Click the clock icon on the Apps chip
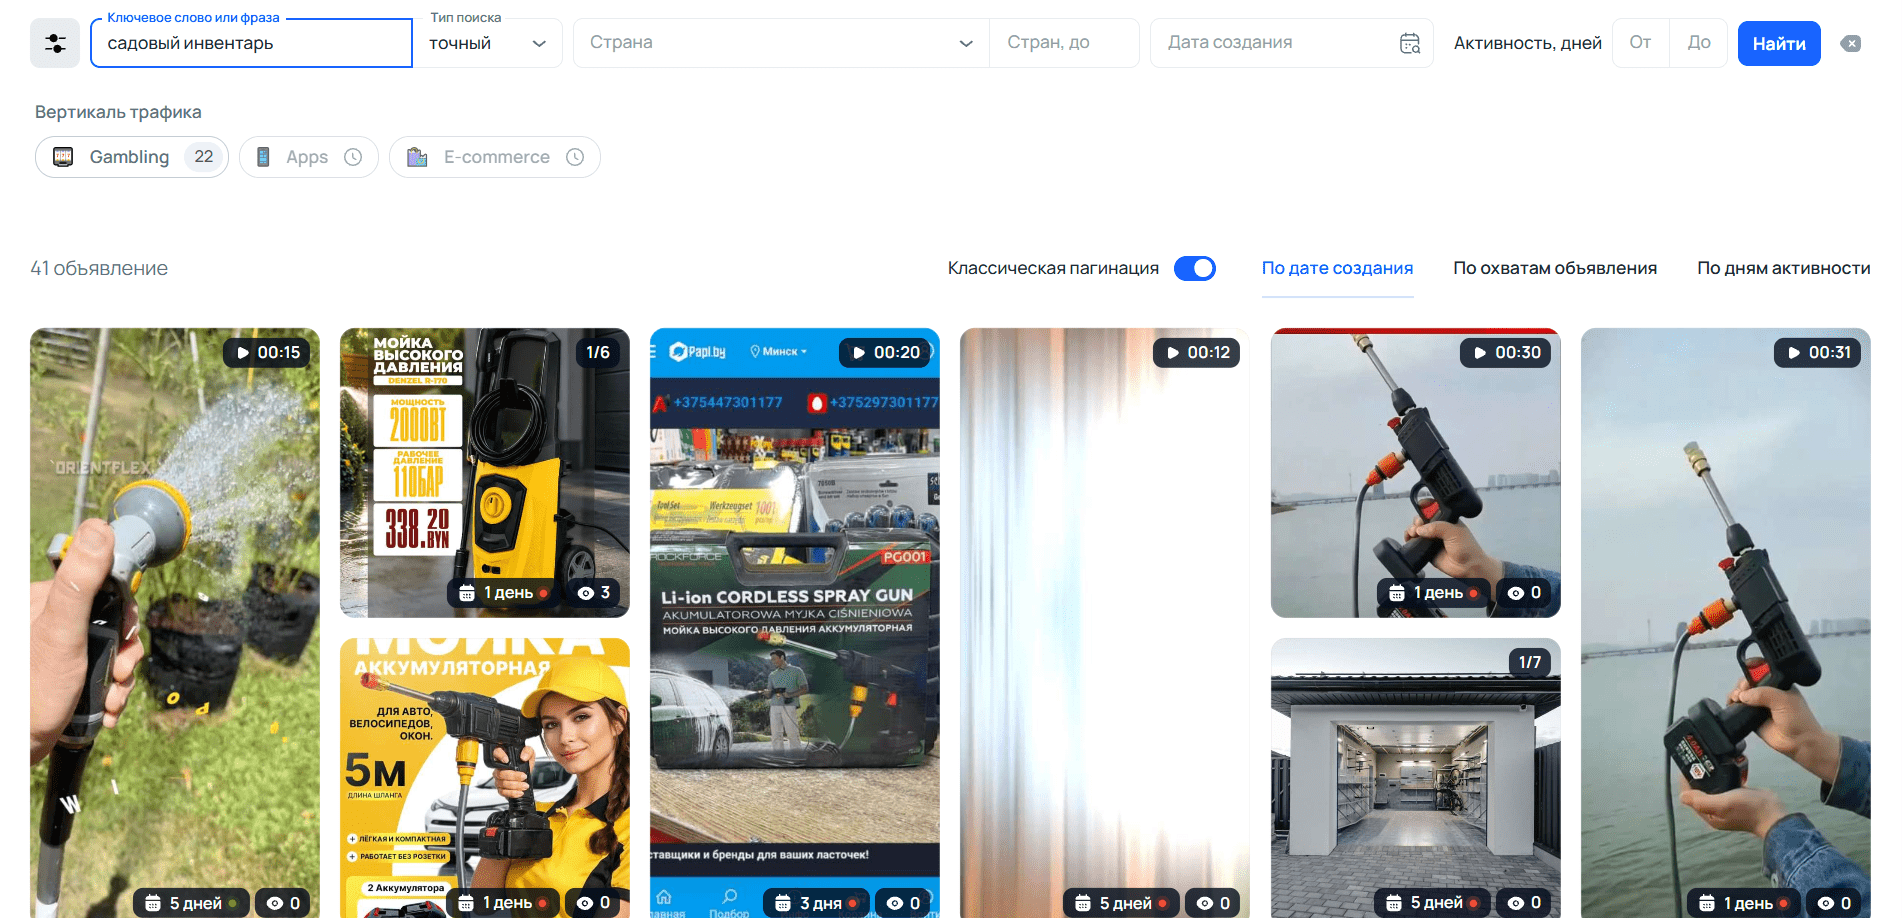1902x918 pixels. click(x=353, y=157)
